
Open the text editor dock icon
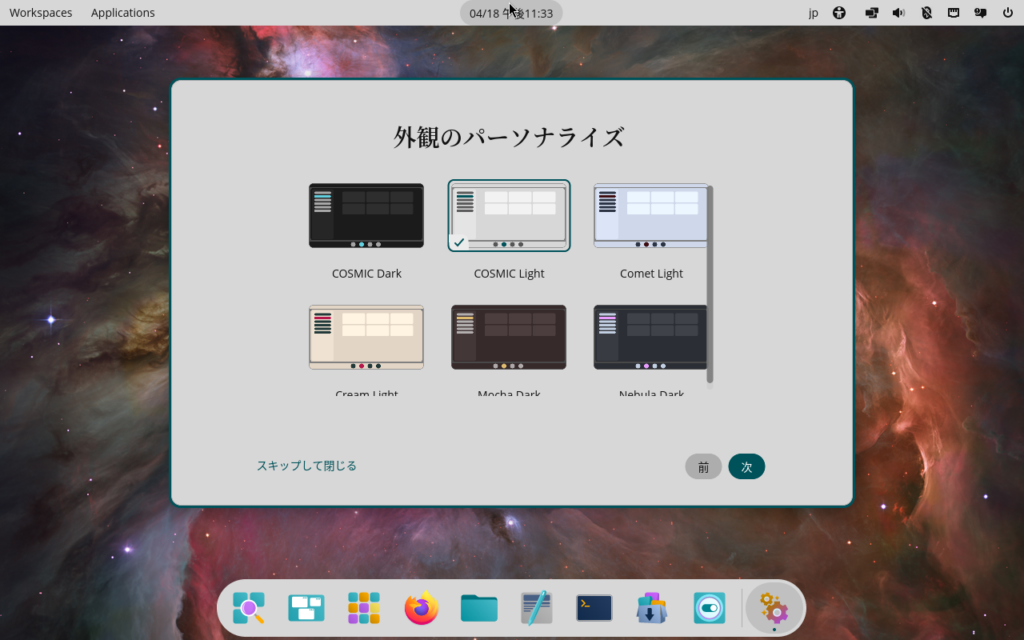point(536,607)
